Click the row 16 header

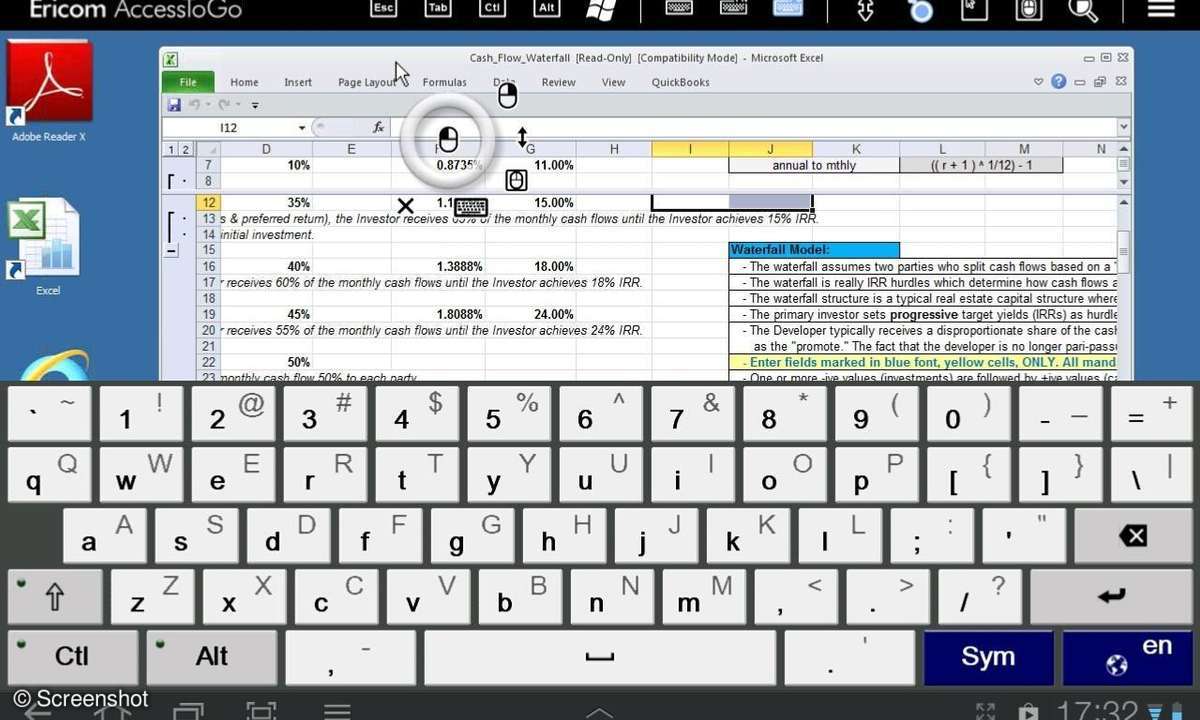[208, 266]
